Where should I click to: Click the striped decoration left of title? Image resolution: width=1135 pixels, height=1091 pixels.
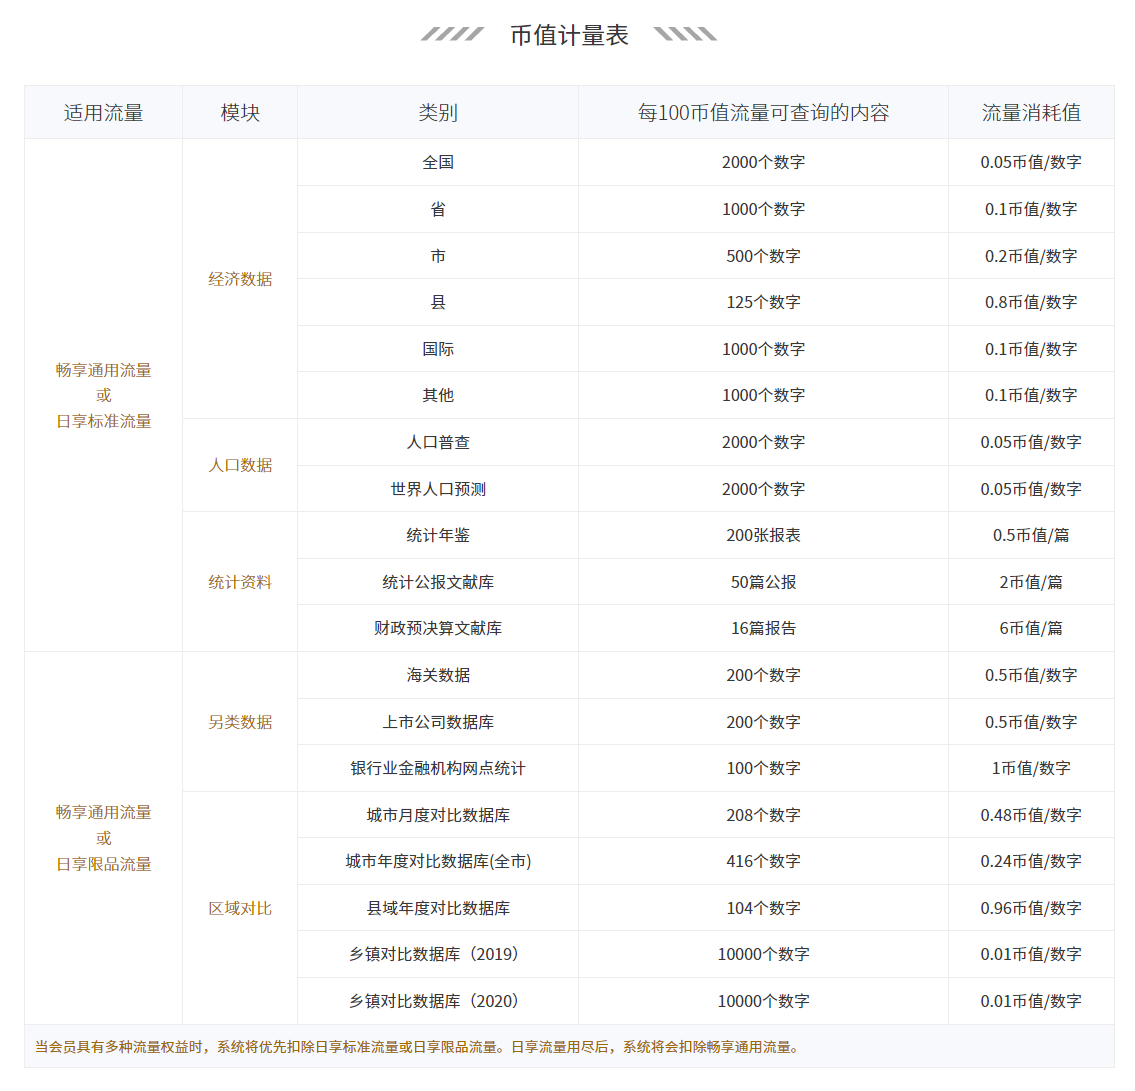(452, 35)
